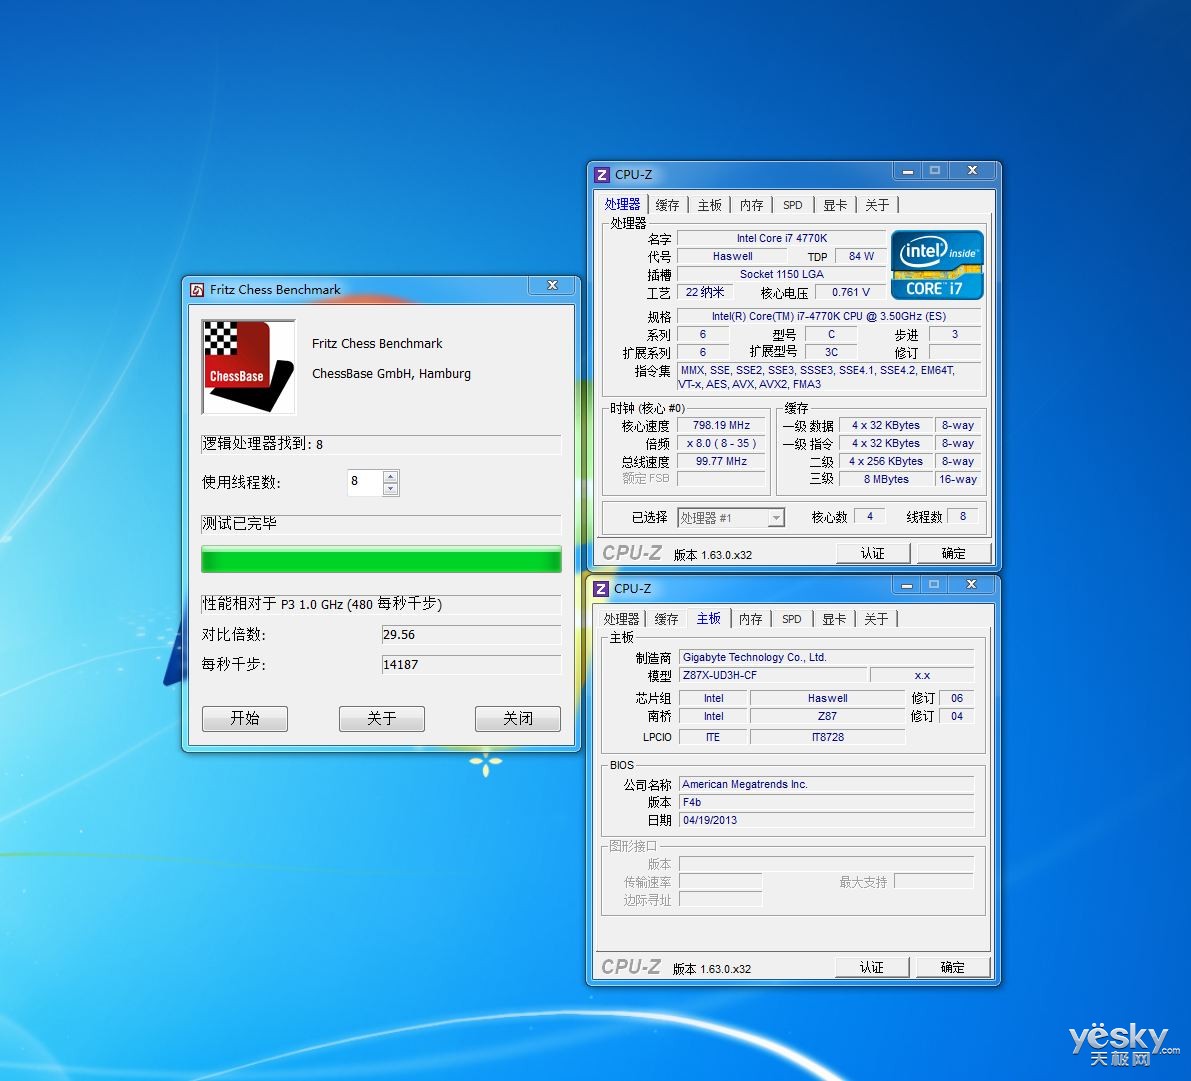The image size is (1191, 1081).
Task: Select SPD tab in upper CPU-Z window
Action: [x=792, y=205]
